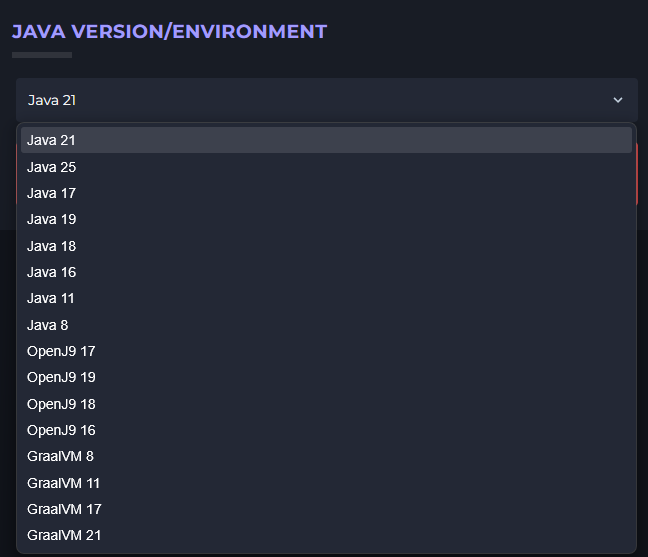Viewport: 648px width, 557px height.
Task: Choose GraalVM 17 environment
Action: pyautogui.click(x=64, y=509)
